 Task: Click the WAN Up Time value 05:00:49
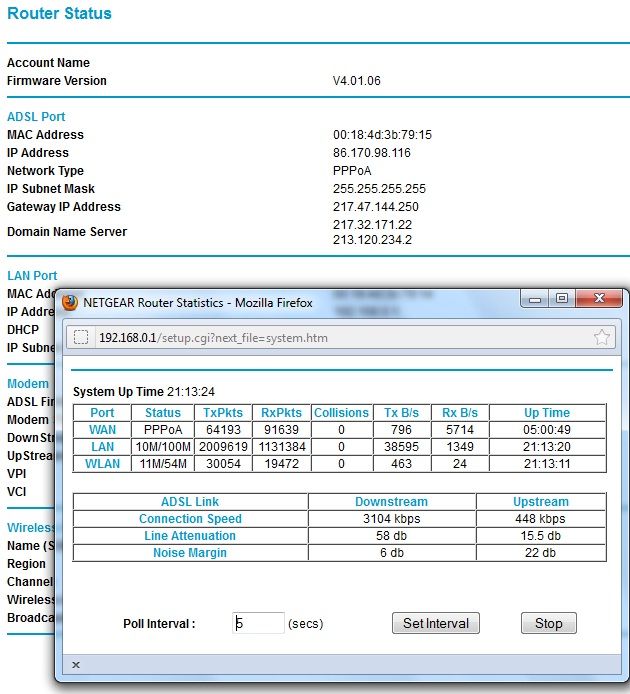point(547,430)
